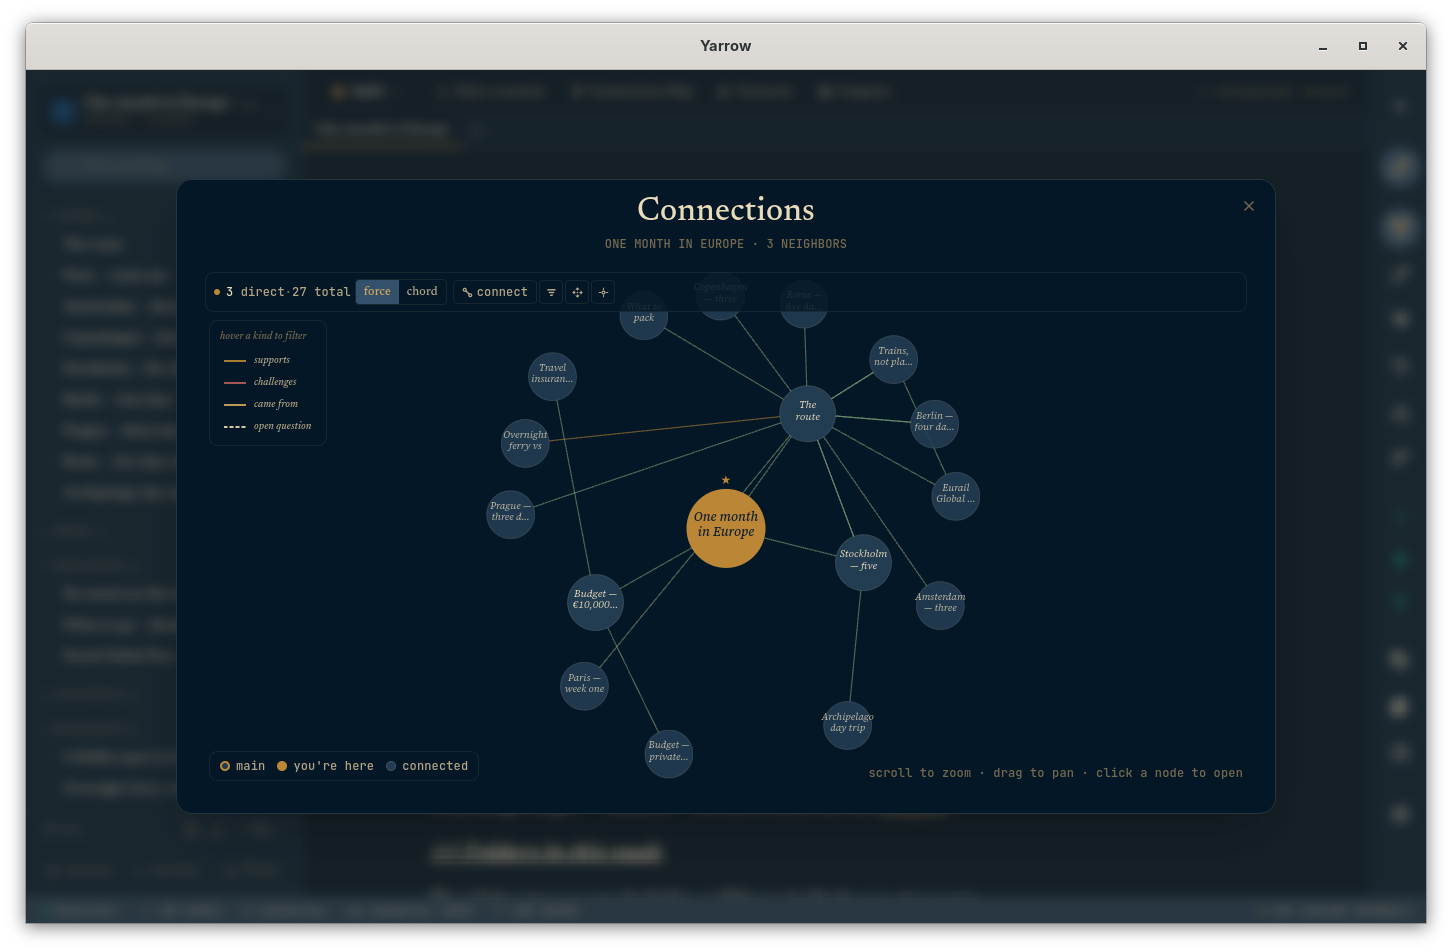
Task: Open the 'Eurail Global...' node
Action: tap(955, 496)
